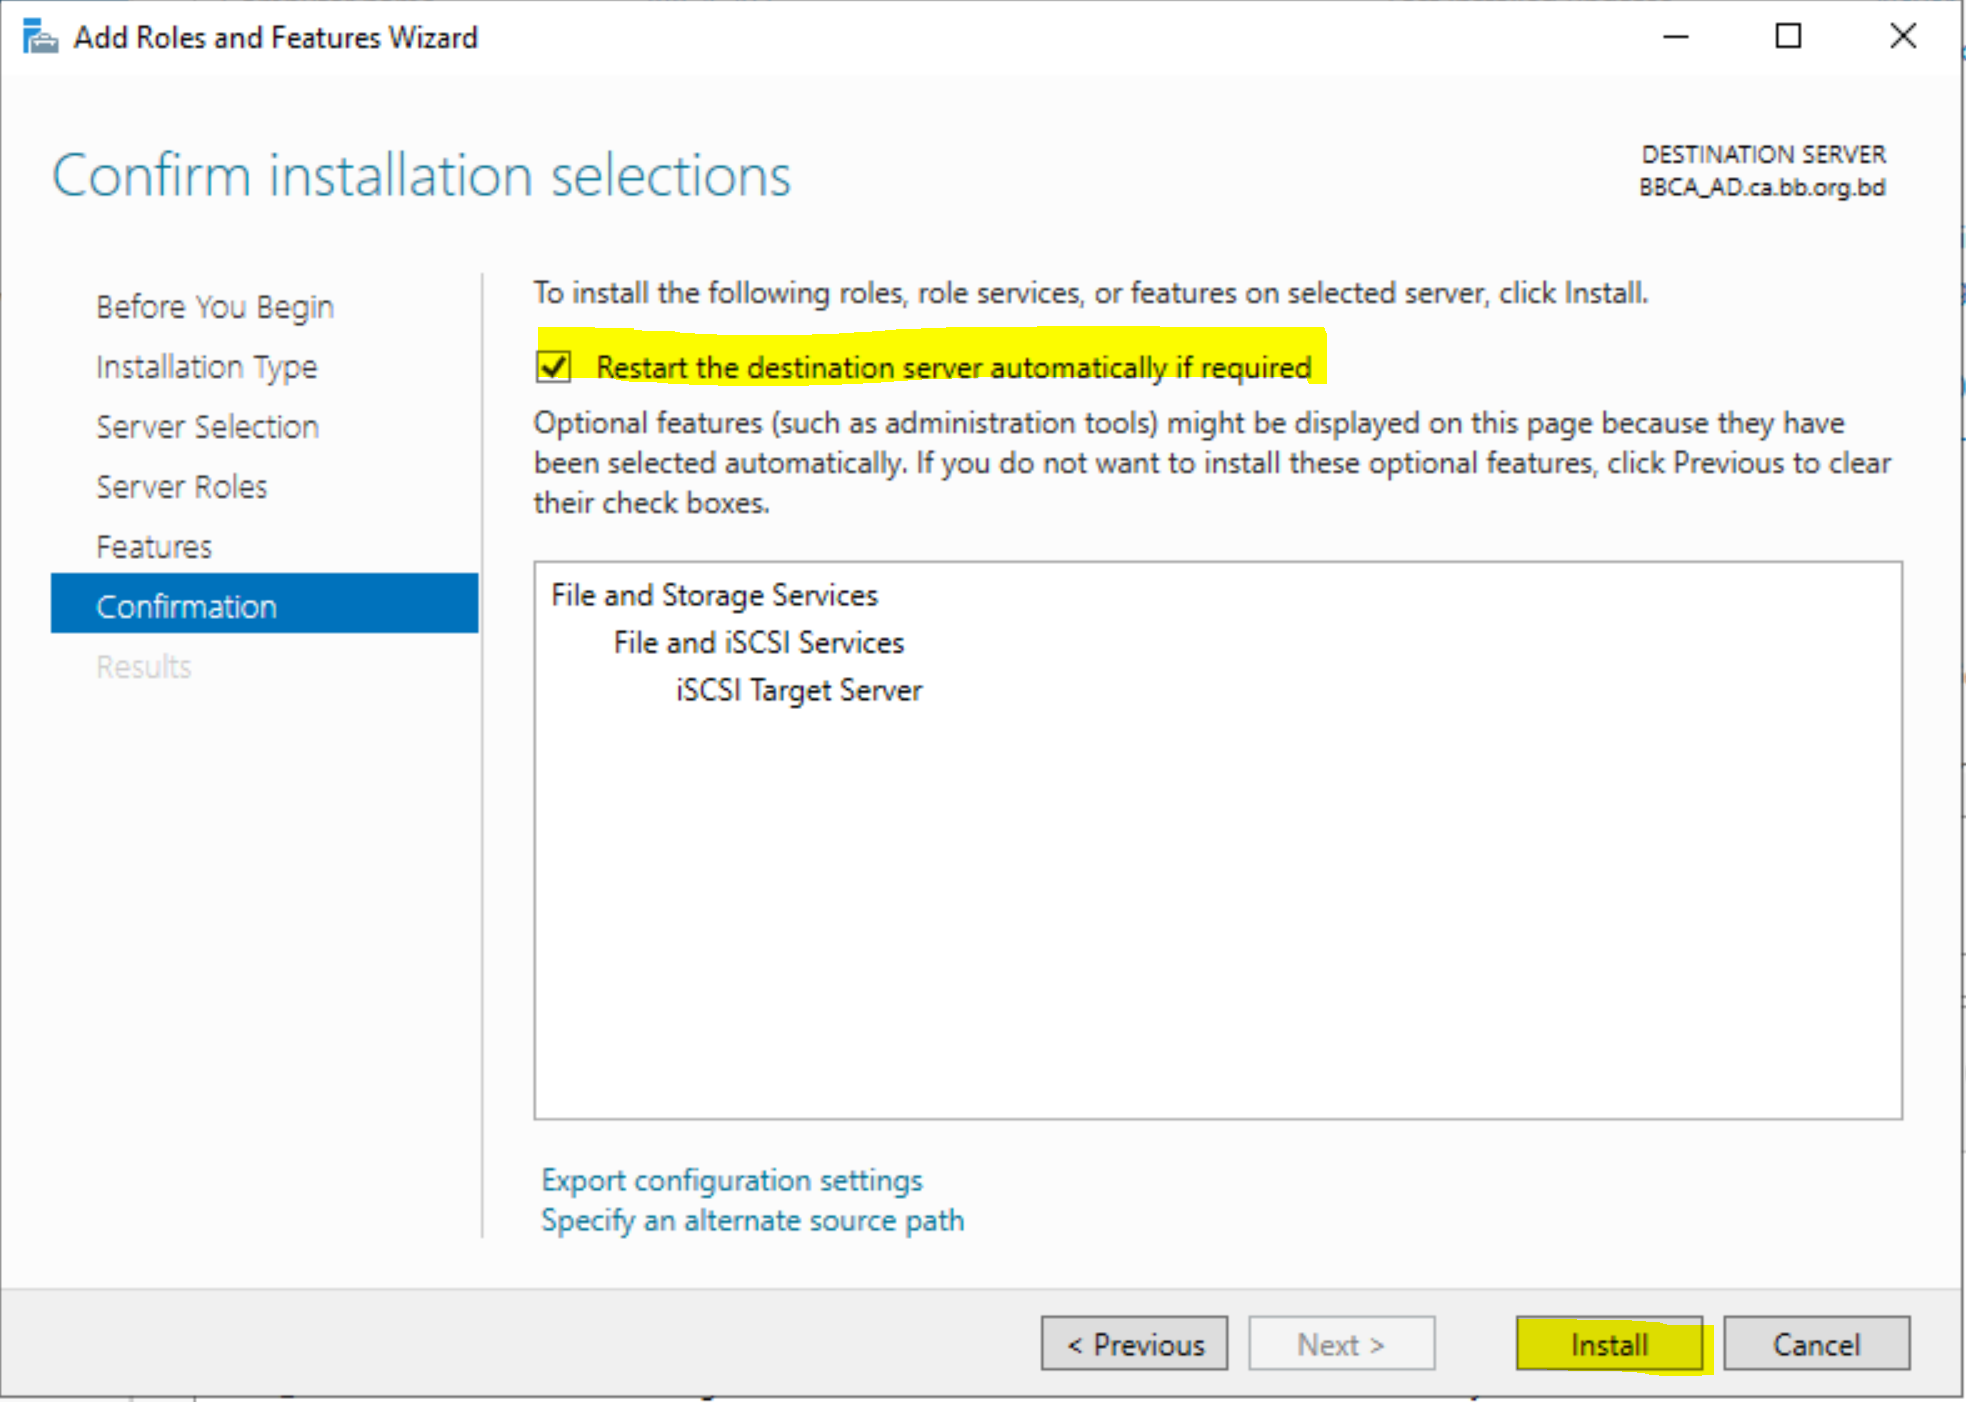The image size is (1966, 1402).
Task: Click the Install button
Action: click(1608, 1343)
